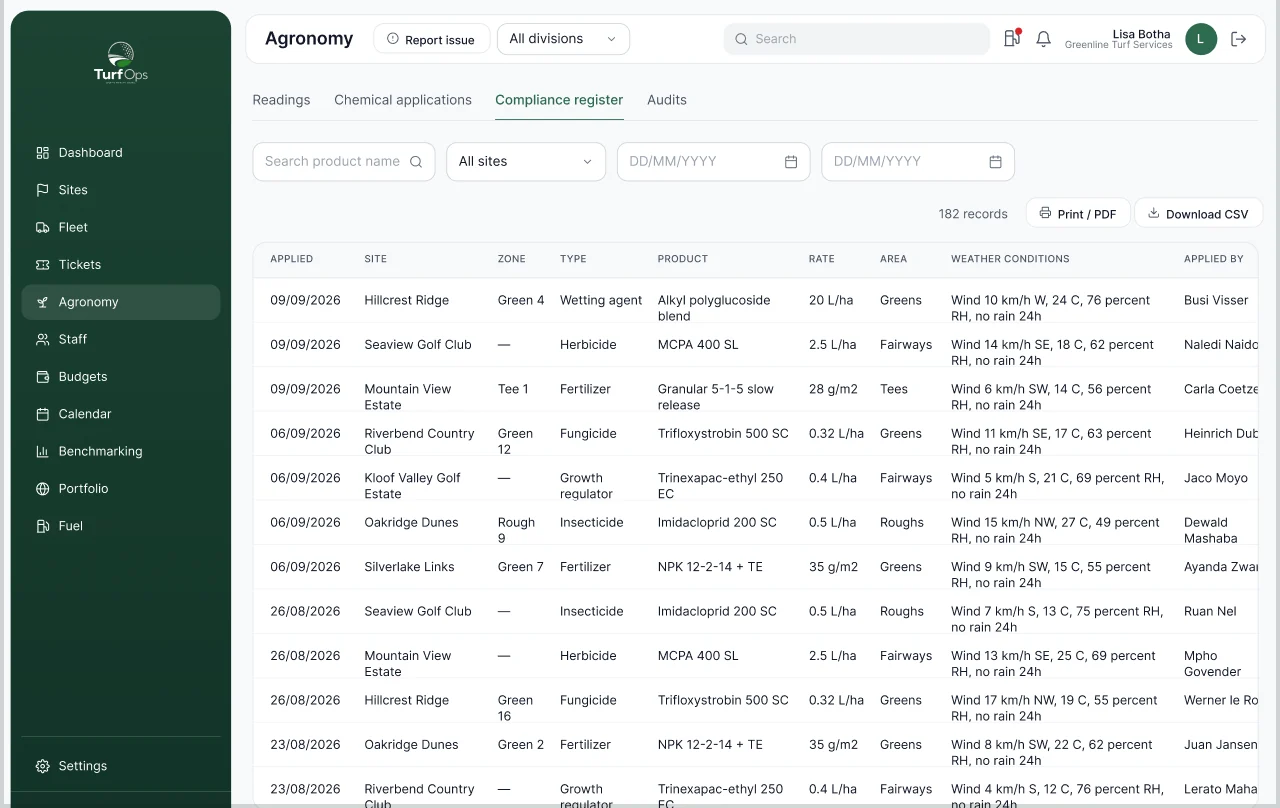The height and width of the screenshot is (808, 1280).
Task: Focus the top Search field
Action: click(857, 39)
